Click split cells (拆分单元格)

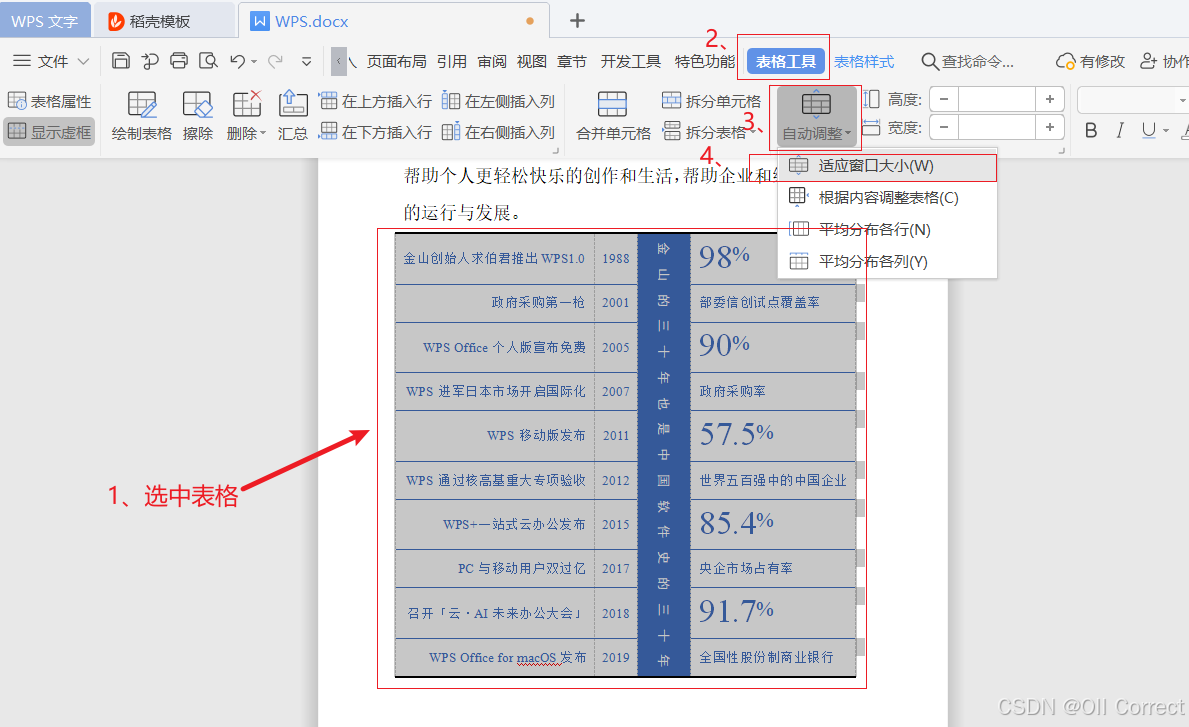[711, 101]
